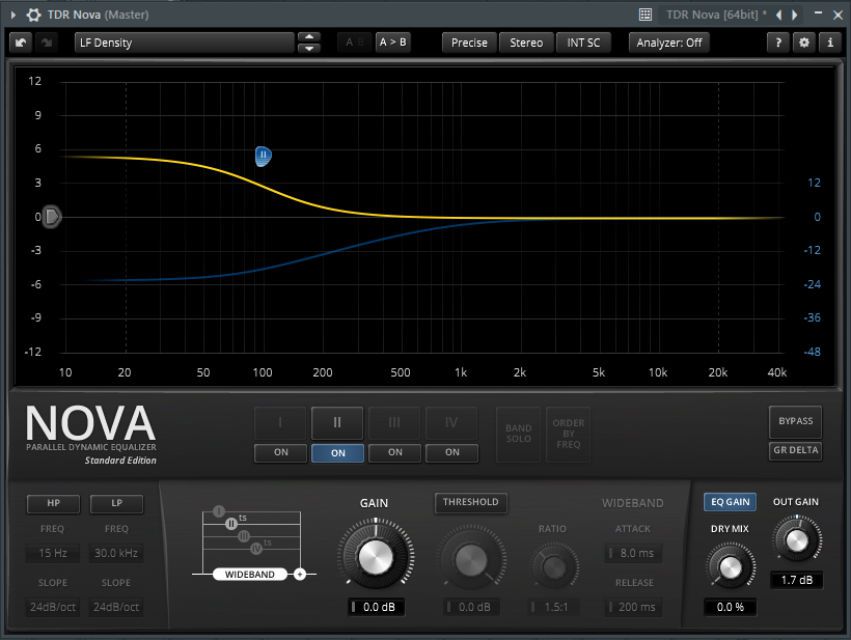Open the LF Density preset dropdown
Screen dimensions: 851x640
coord(185,42)
